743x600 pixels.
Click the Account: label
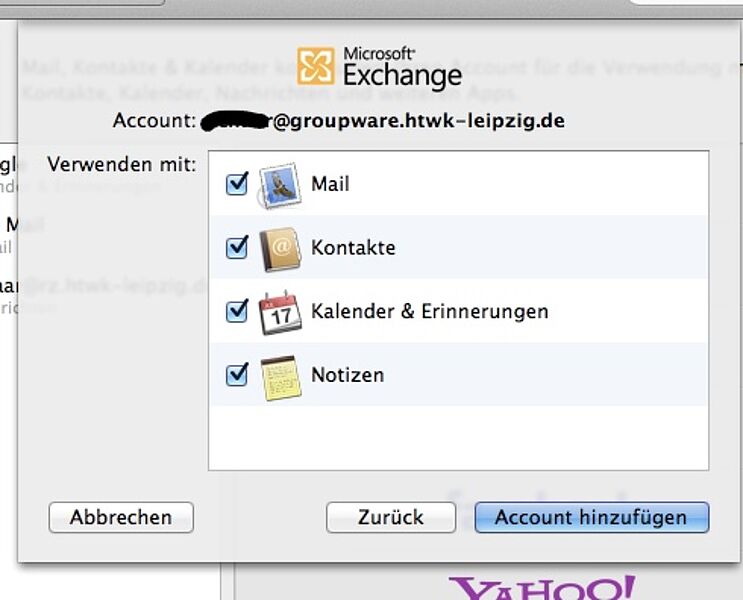(x=154, y=120)
